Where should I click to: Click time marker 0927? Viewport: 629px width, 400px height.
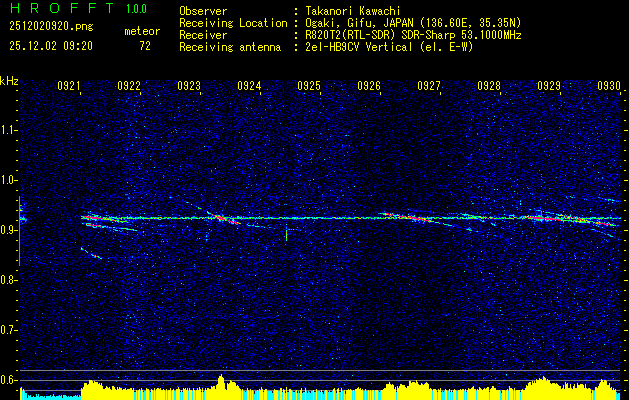pos(429,85)
